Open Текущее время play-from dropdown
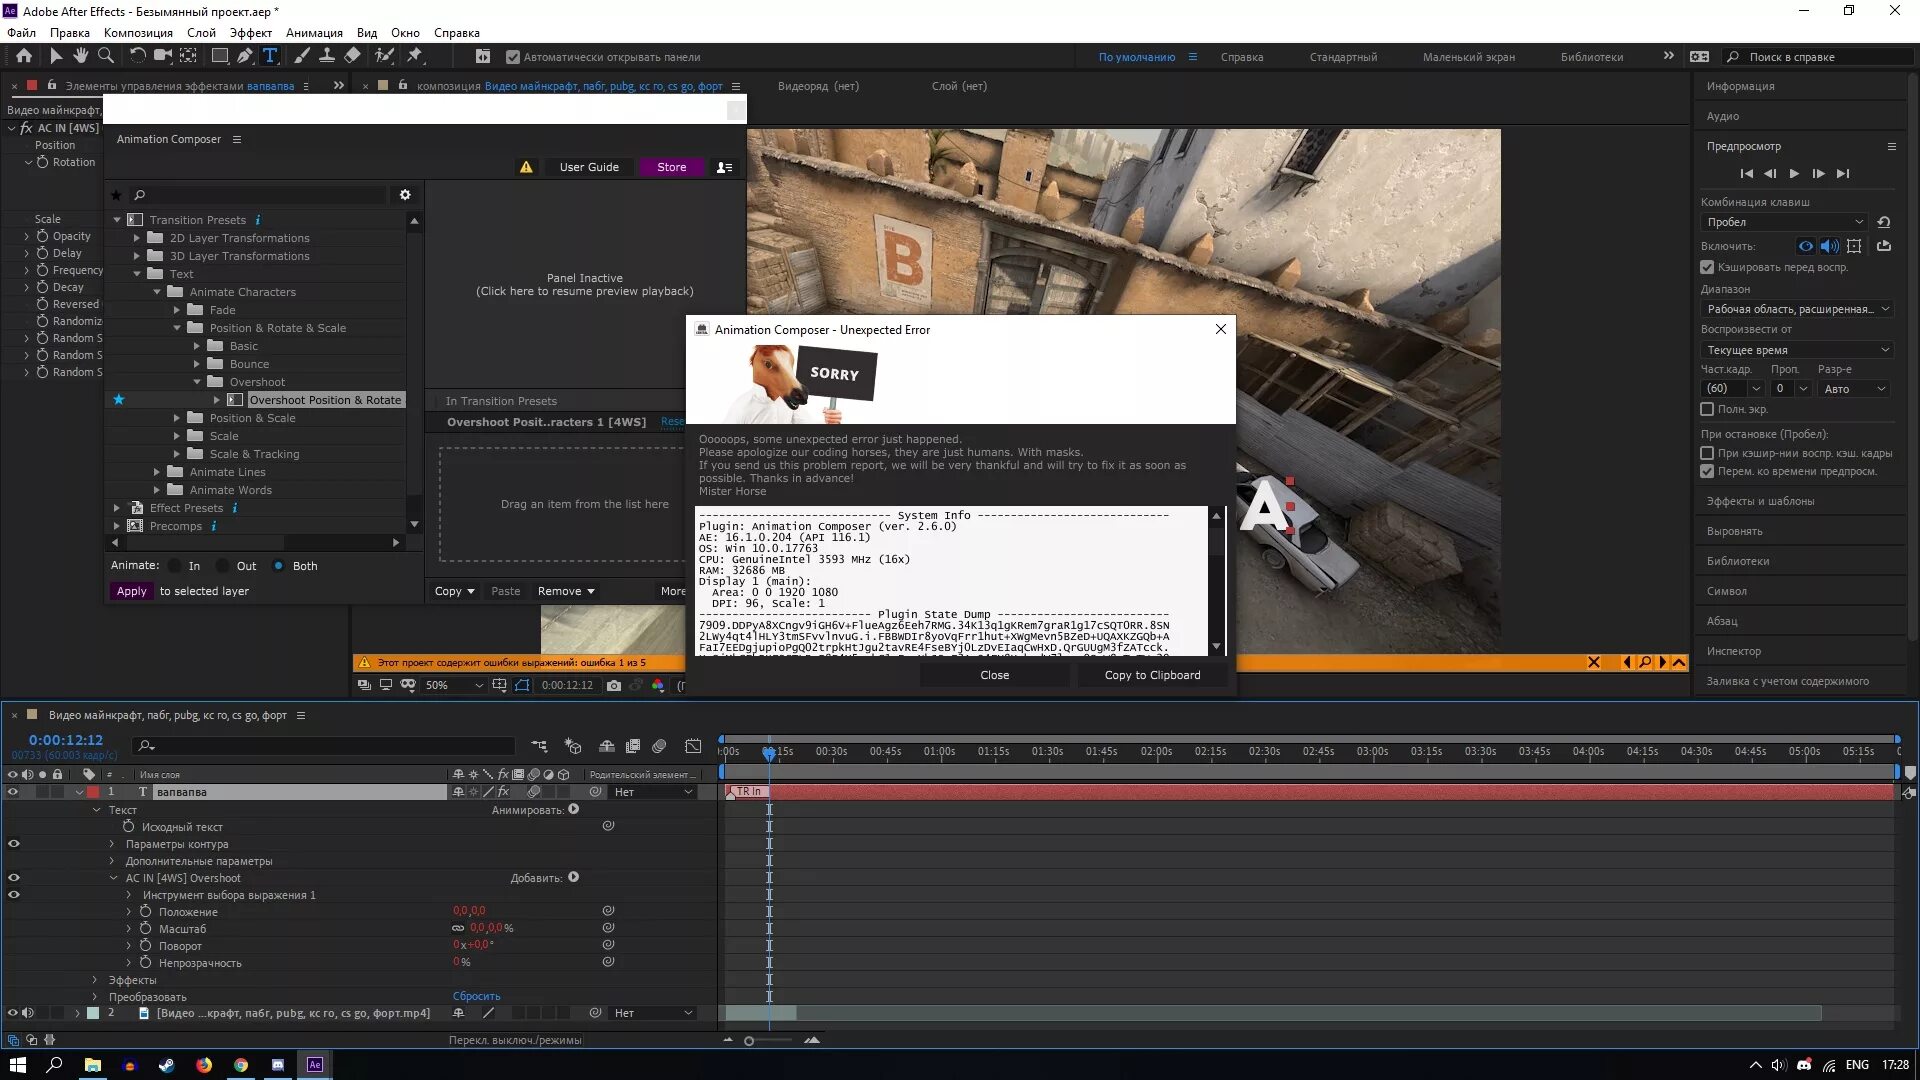This screenshot has height=1080, width=1920. click(x=1796, y=350)
